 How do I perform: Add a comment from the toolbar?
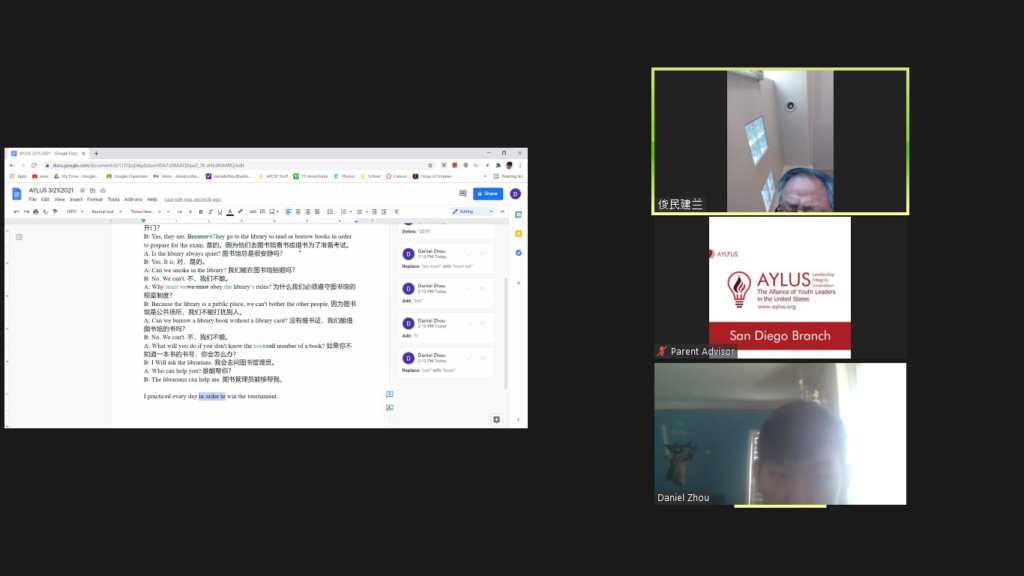point(263,212)
